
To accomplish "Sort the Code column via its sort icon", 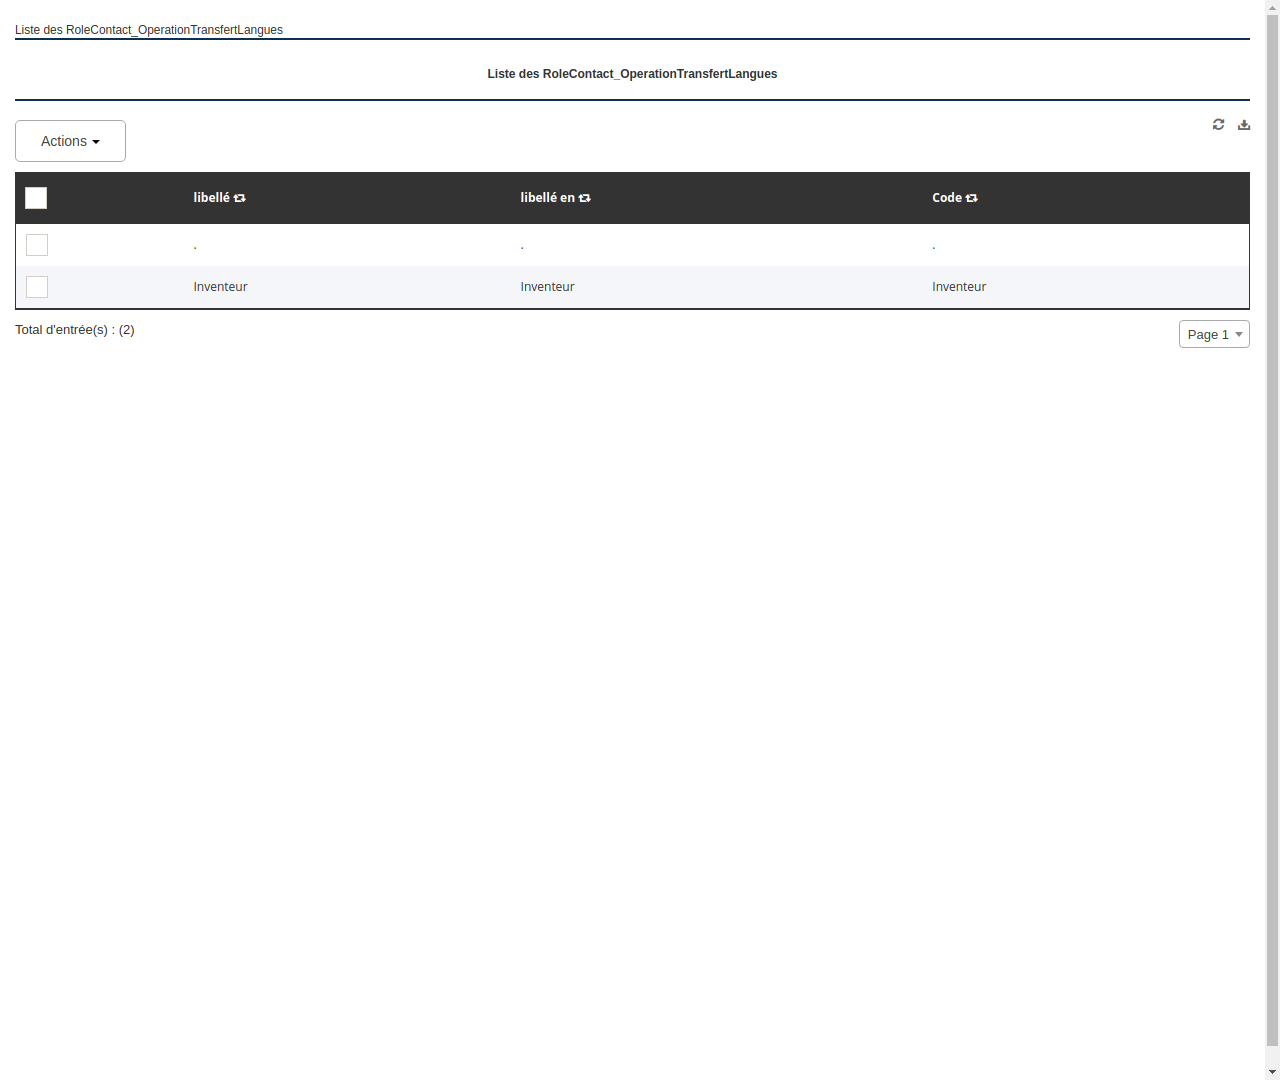I will (971, 198).
